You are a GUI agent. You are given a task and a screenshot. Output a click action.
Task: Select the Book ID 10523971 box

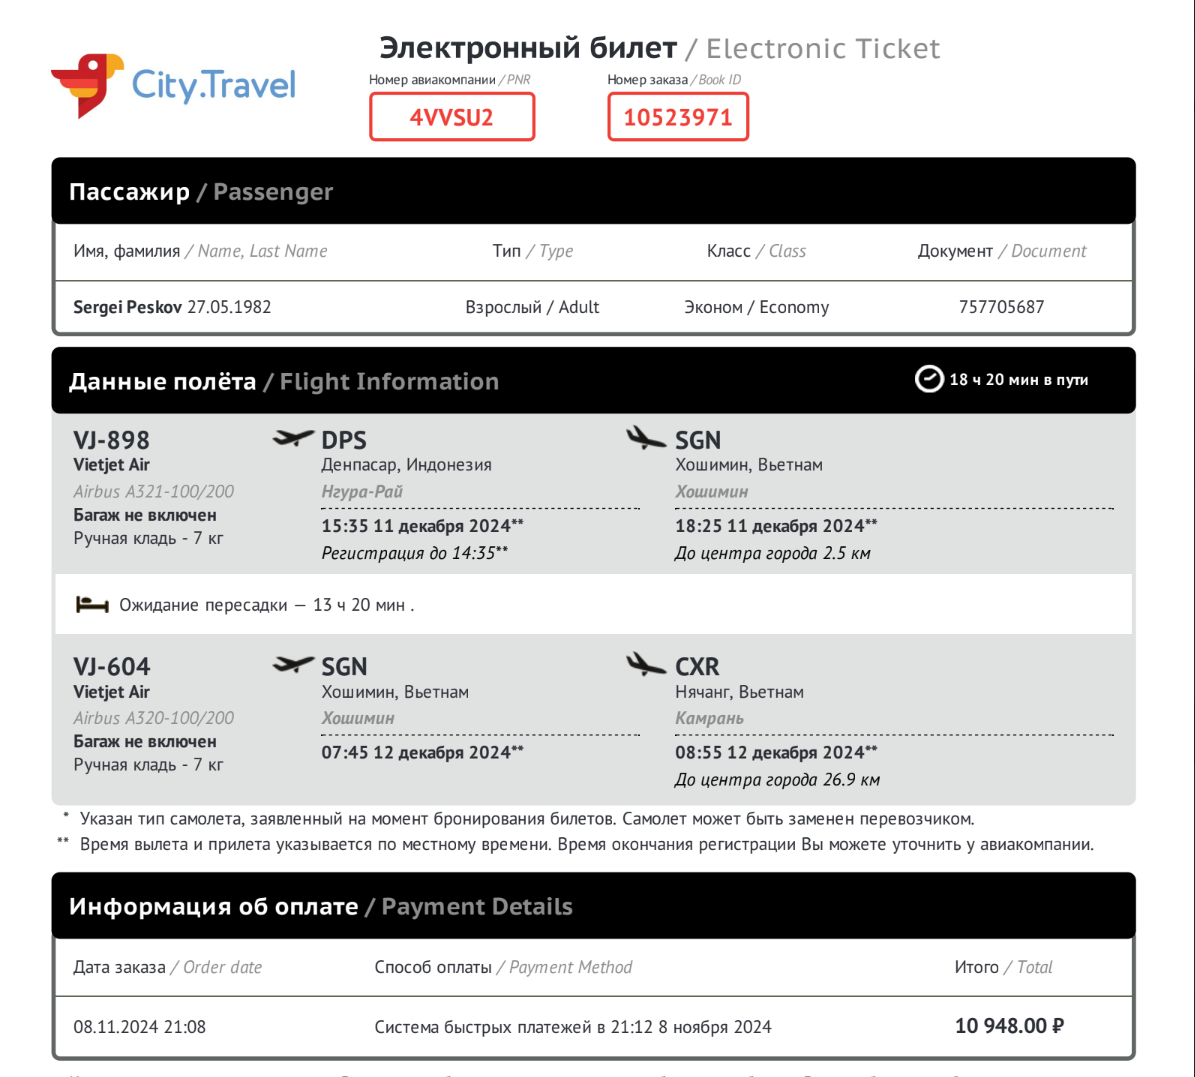pos(678,117)
